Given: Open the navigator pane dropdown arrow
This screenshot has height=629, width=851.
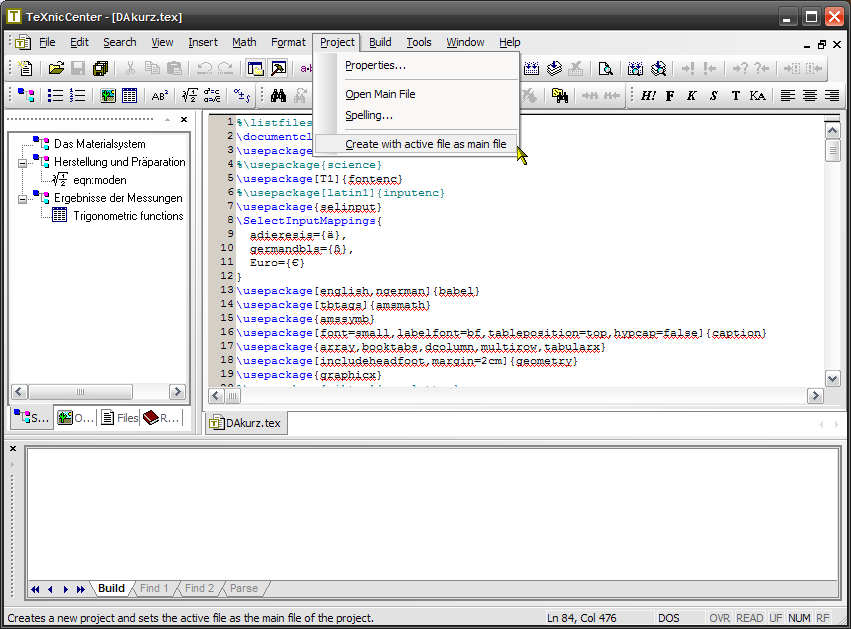Looking at the screenshot, I should click(168, 119).
